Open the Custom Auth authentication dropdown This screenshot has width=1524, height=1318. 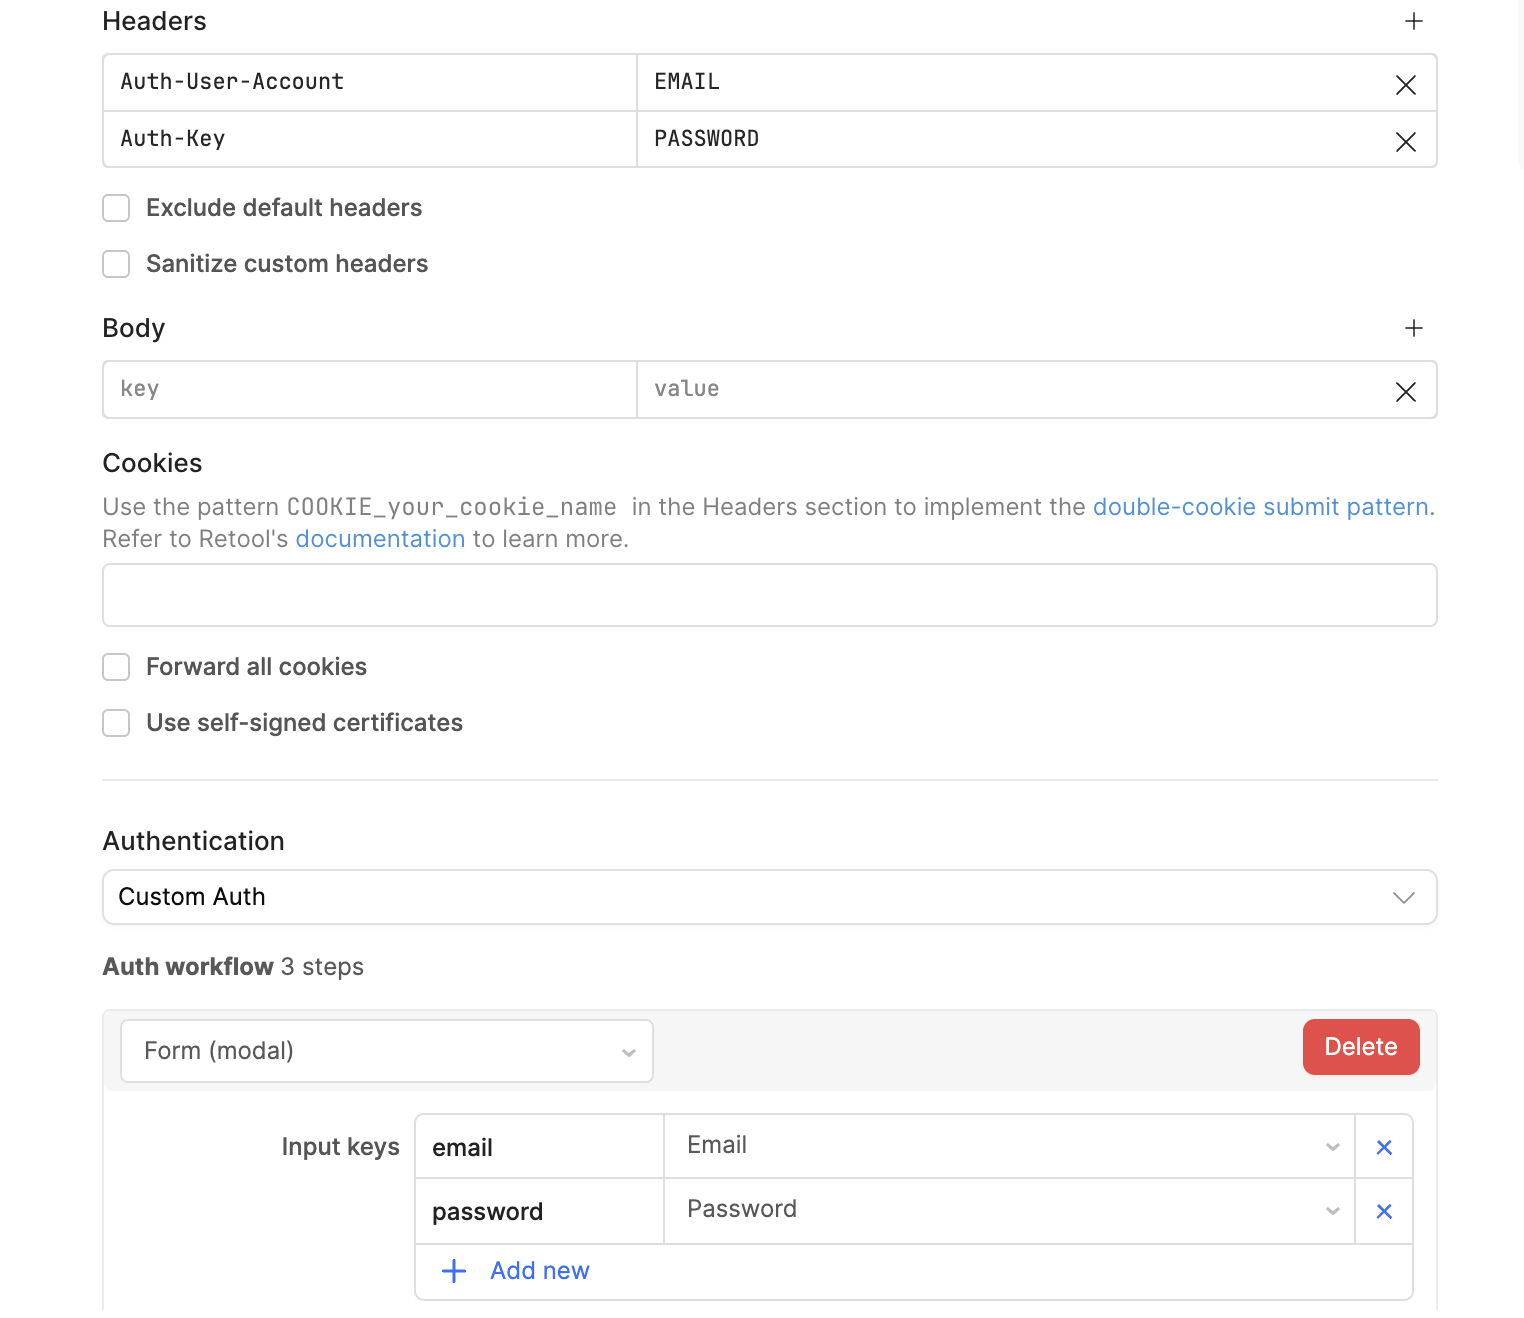pyautogui.click(x=769, y=897)
